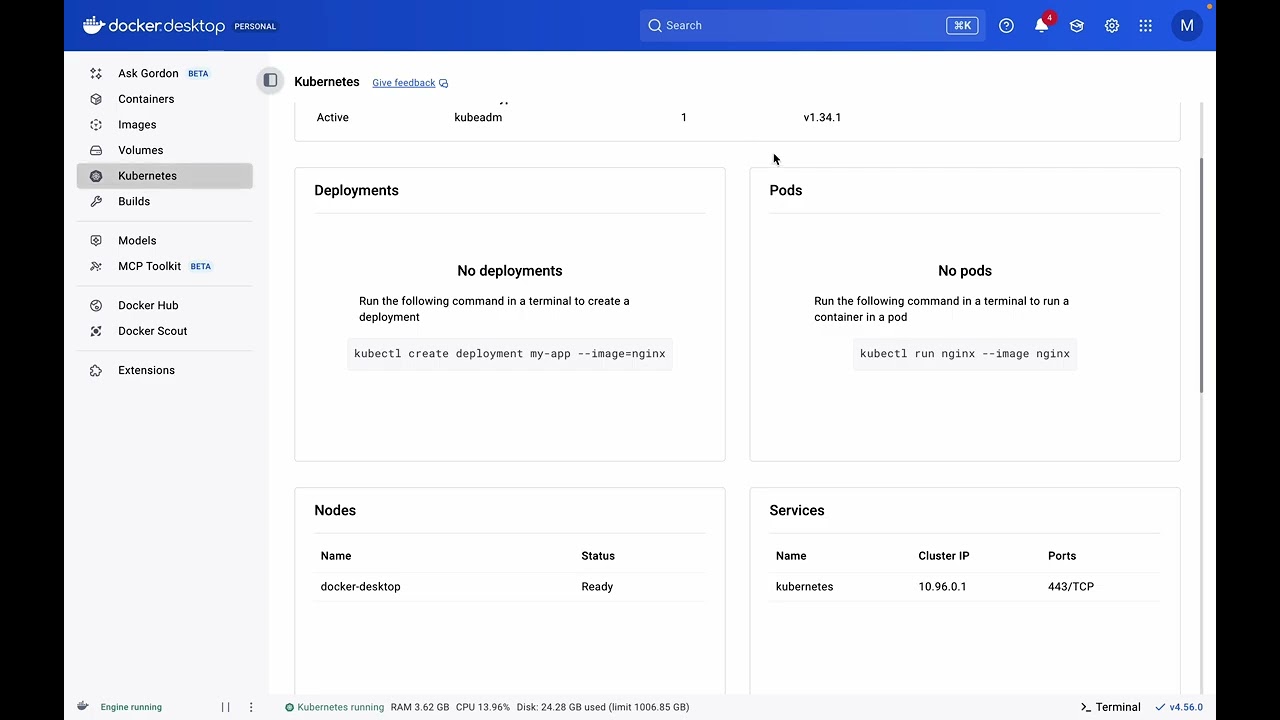Click the 443/TCP ports value
Screen dimensions: 1280x720
pyautogui.click(x=1071, y=587)
